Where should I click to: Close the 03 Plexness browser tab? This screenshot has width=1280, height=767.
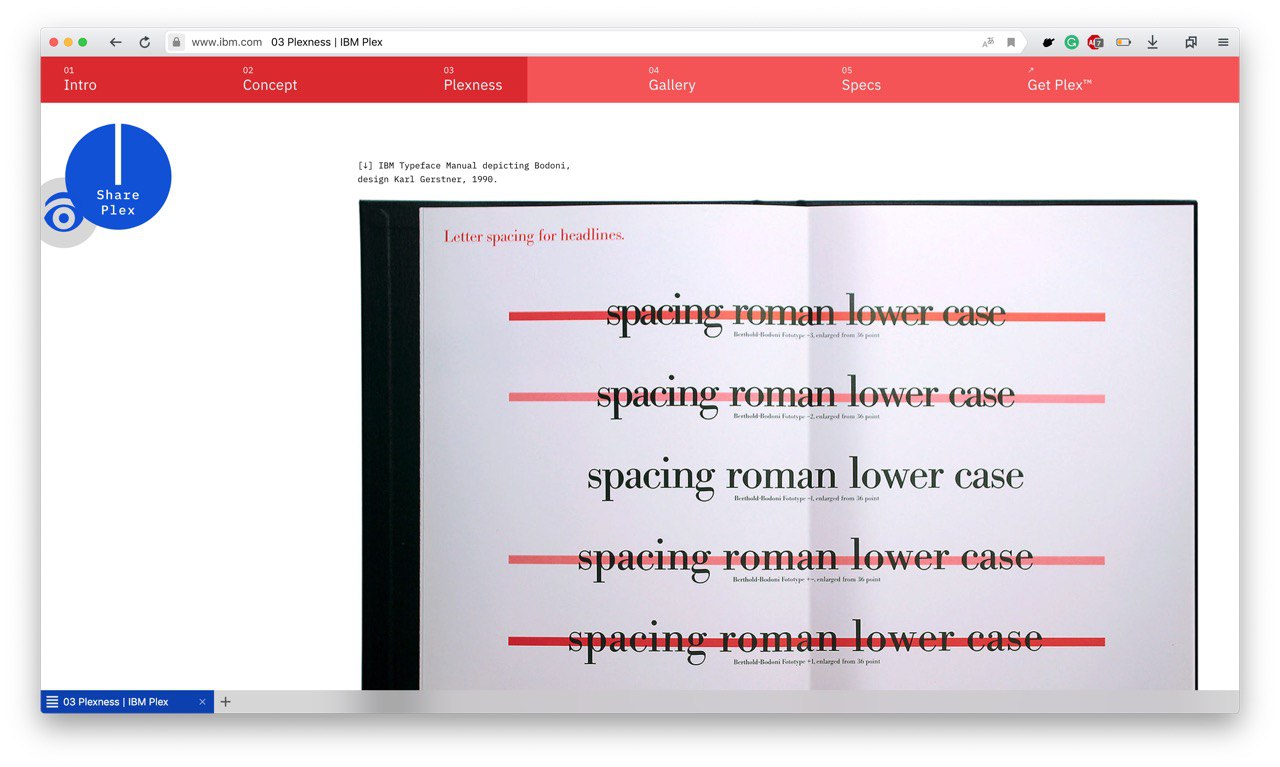pos(202,702)
